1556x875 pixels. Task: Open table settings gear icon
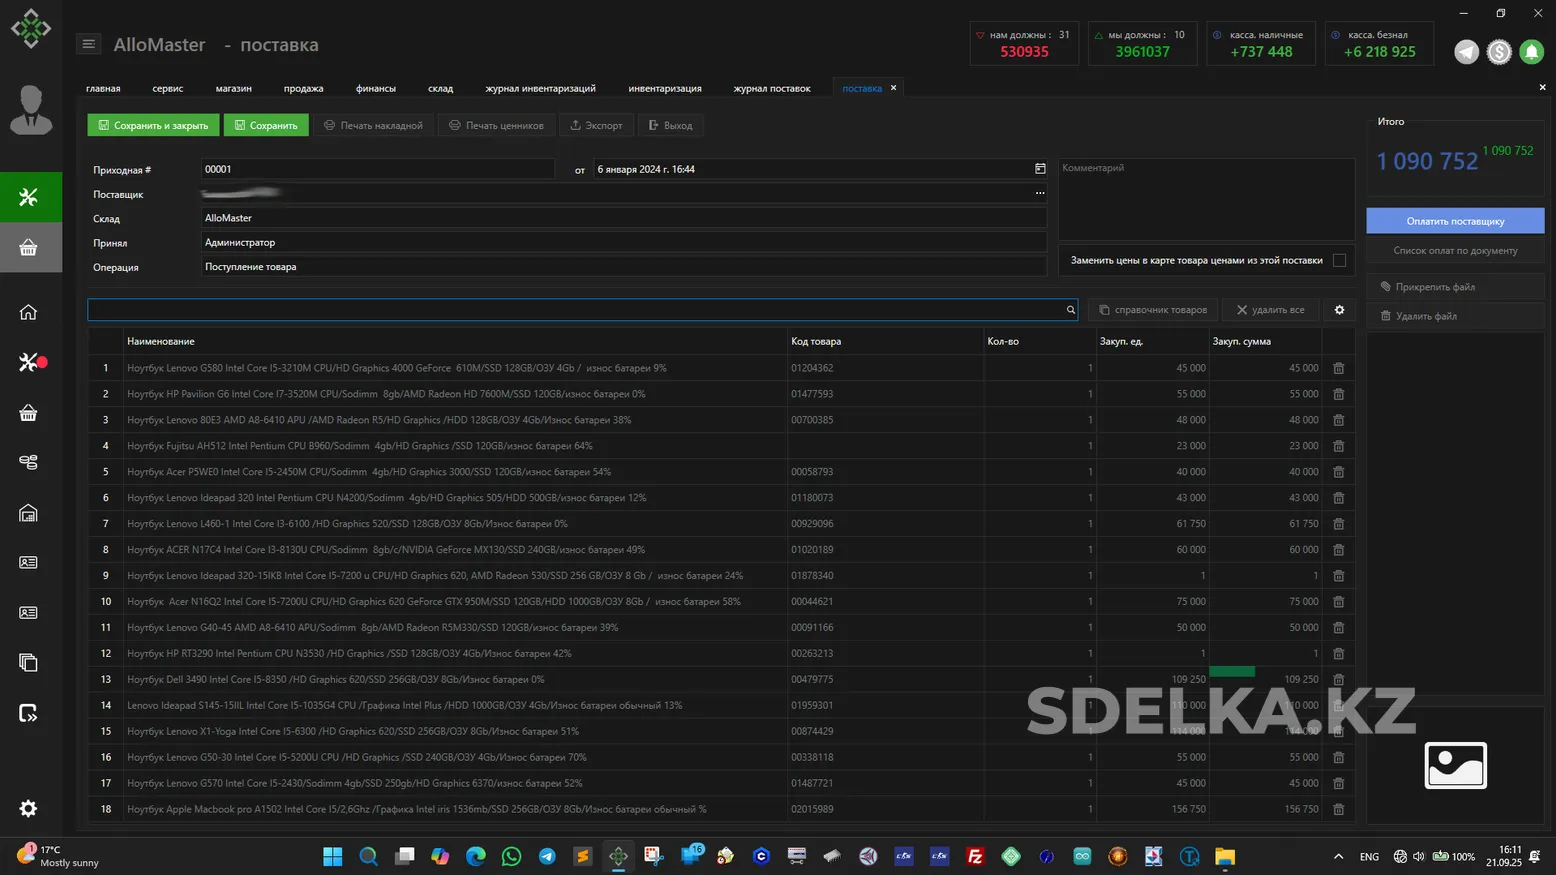tap(1339, 310)
